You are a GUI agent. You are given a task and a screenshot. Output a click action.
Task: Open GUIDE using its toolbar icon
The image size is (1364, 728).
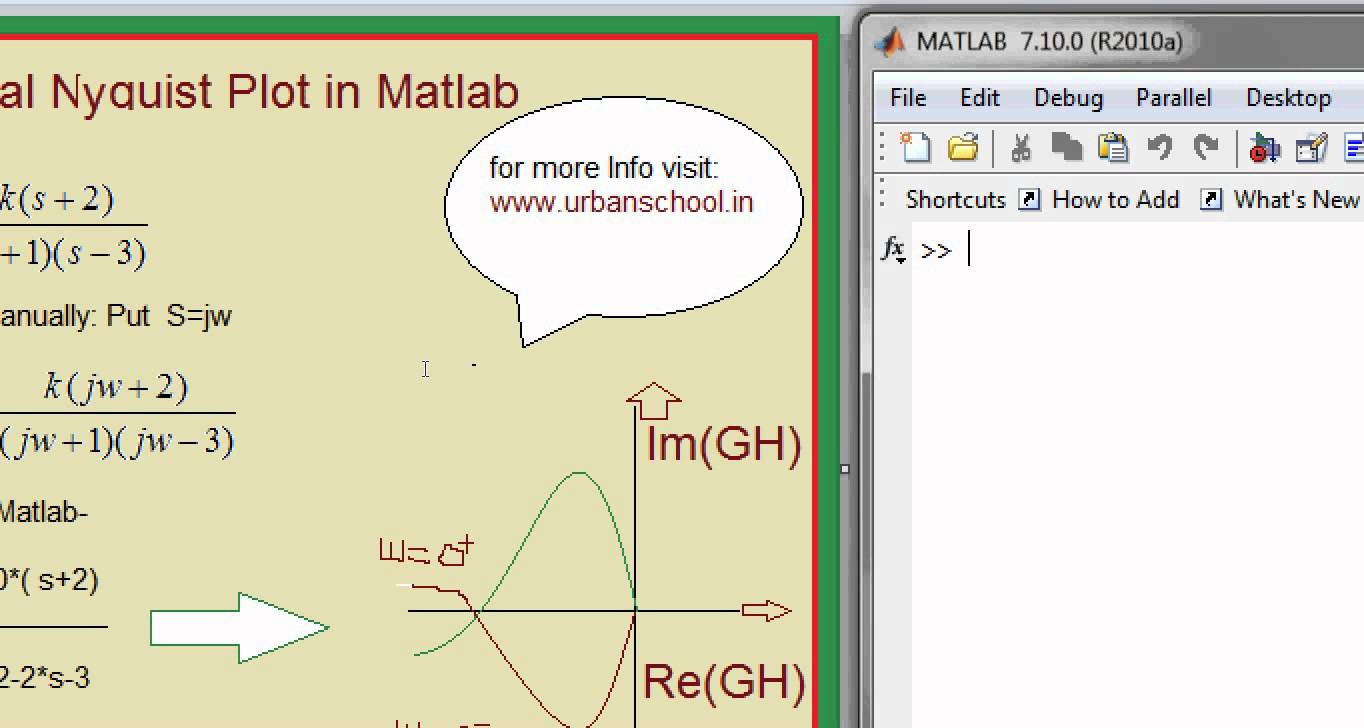[x=1310, y=149]
